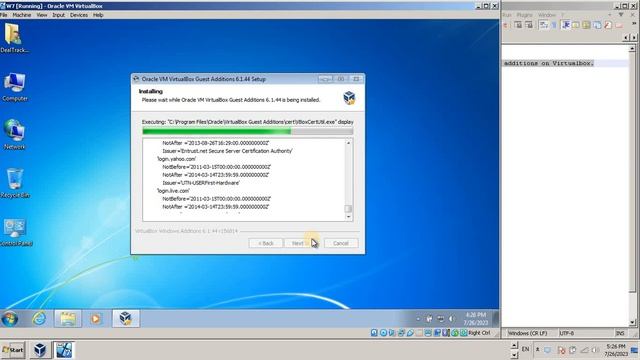Screen dimensions: 640x360
Task: Click the install log scrollbar thumb
Action: (349, 209)
